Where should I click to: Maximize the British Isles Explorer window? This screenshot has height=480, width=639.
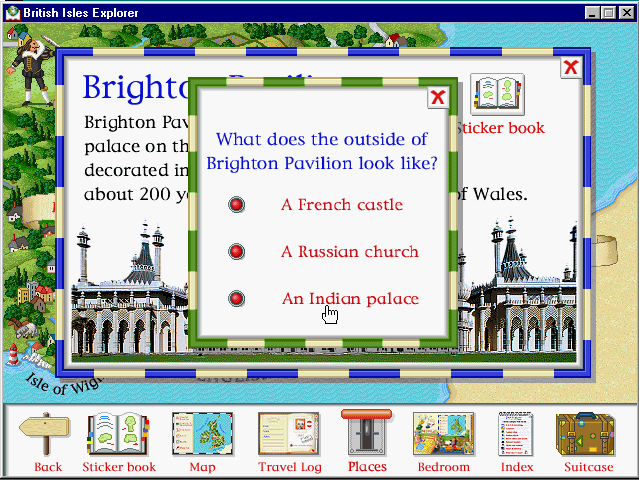tap(608, 13)
